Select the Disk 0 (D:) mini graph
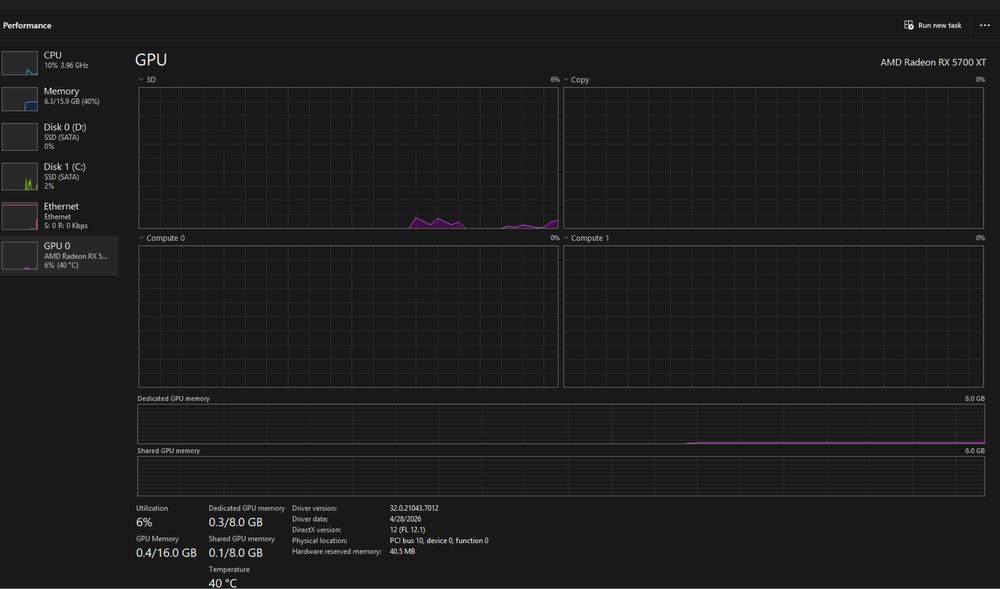Screen dimensions: 1000x589 point(20,136)
